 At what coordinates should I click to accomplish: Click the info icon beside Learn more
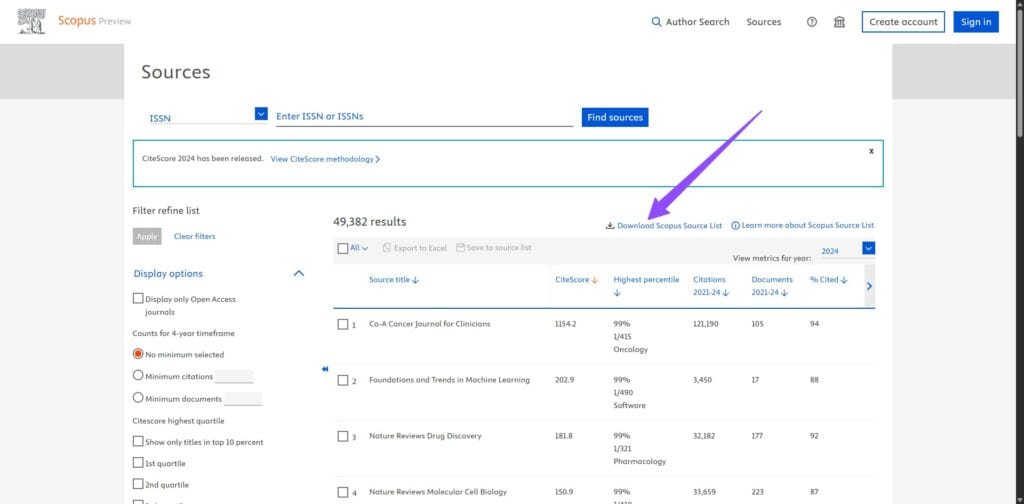click(735, 225)
